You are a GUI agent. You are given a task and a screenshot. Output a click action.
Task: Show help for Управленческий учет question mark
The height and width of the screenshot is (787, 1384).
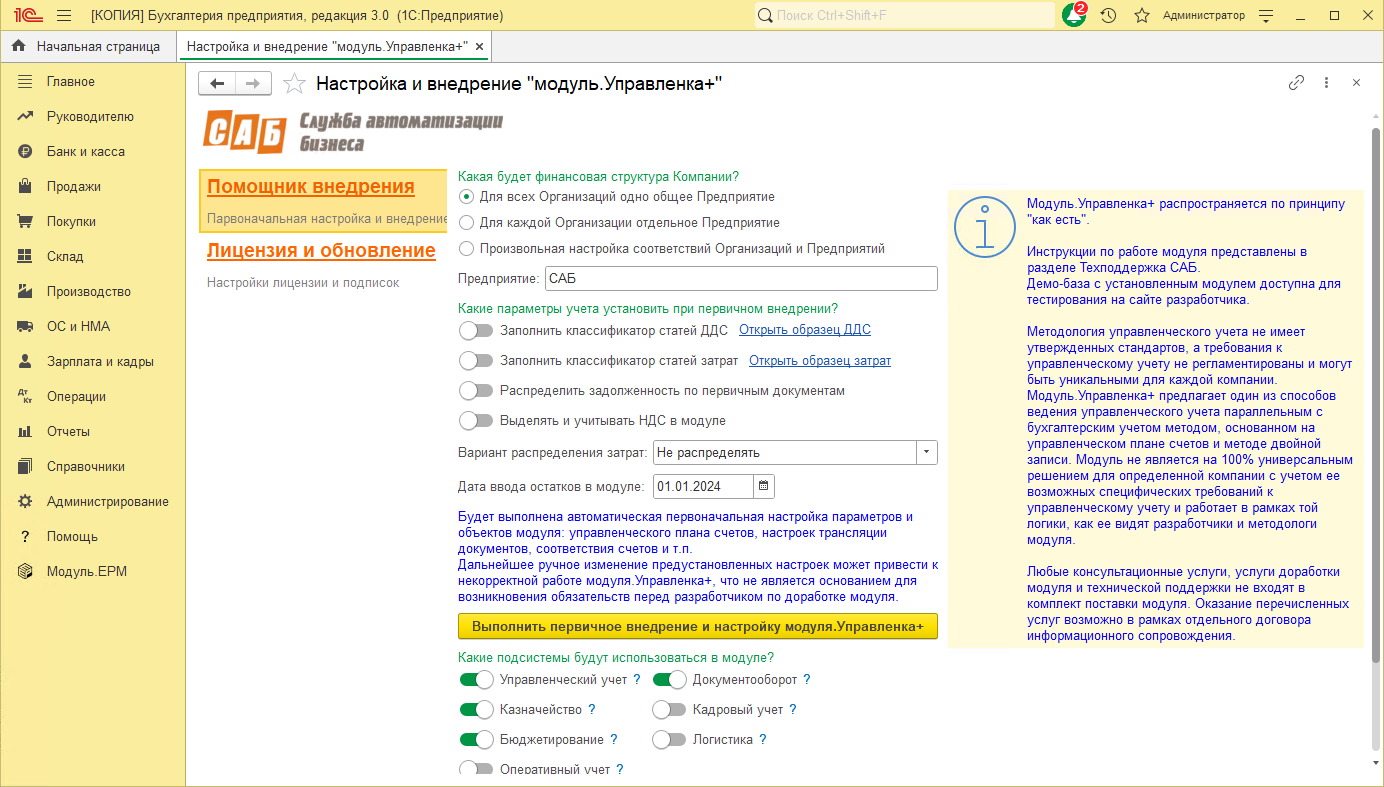(637, 680)
